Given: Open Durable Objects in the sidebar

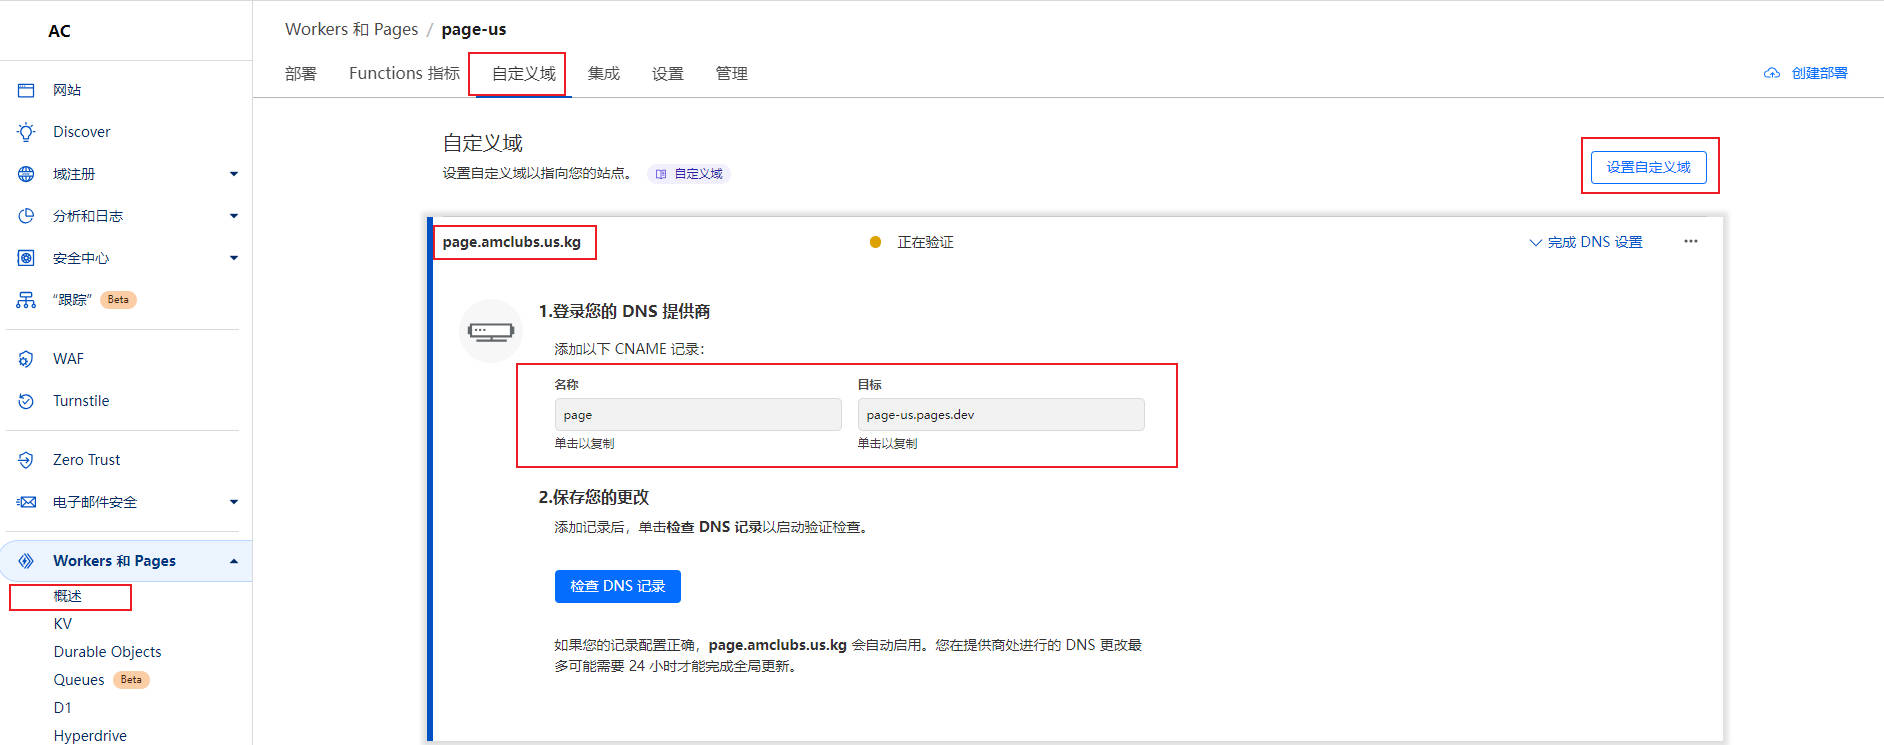Looking at the screenshot, I should 107,652.
